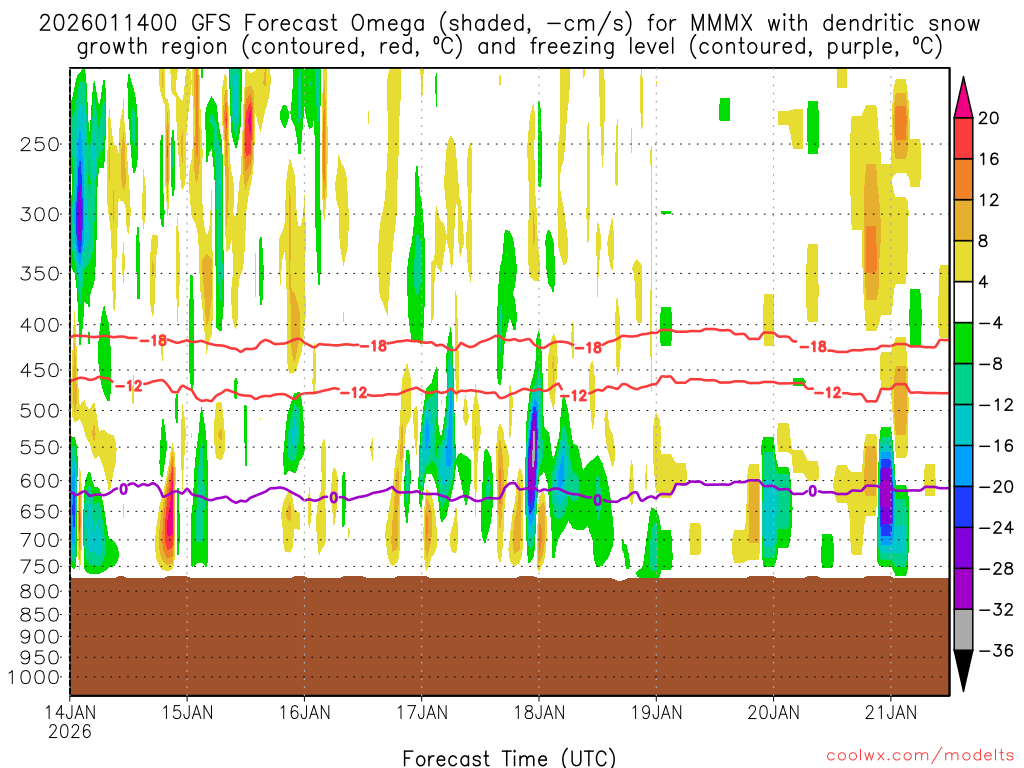Click the magenta arrow atop the colorbar
1024x768 pixels.
click(x=963, y=98)
